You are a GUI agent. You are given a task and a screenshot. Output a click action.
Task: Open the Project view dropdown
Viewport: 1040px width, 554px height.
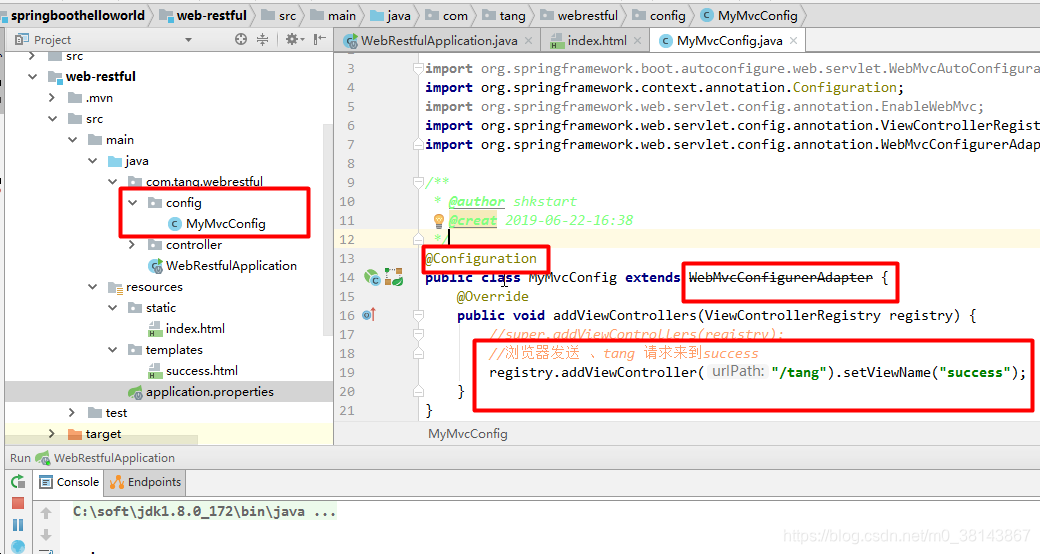tap(188, 40)
